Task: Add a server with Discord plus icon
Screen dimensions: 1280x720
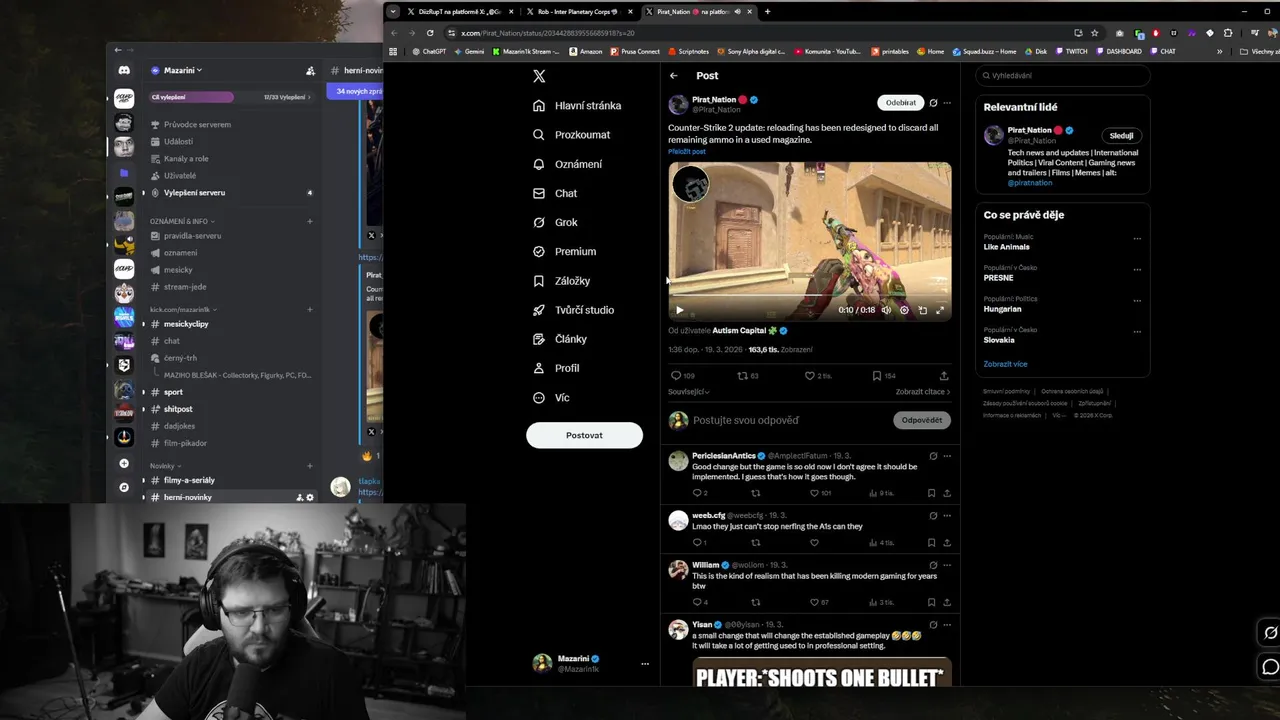Action: pos(124,464)
